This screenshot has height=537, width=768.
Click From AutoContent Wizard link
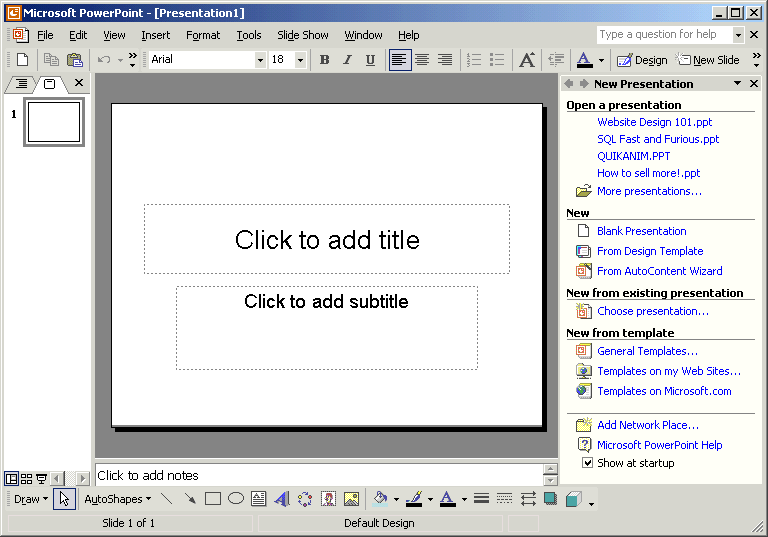tap(659, 271)
